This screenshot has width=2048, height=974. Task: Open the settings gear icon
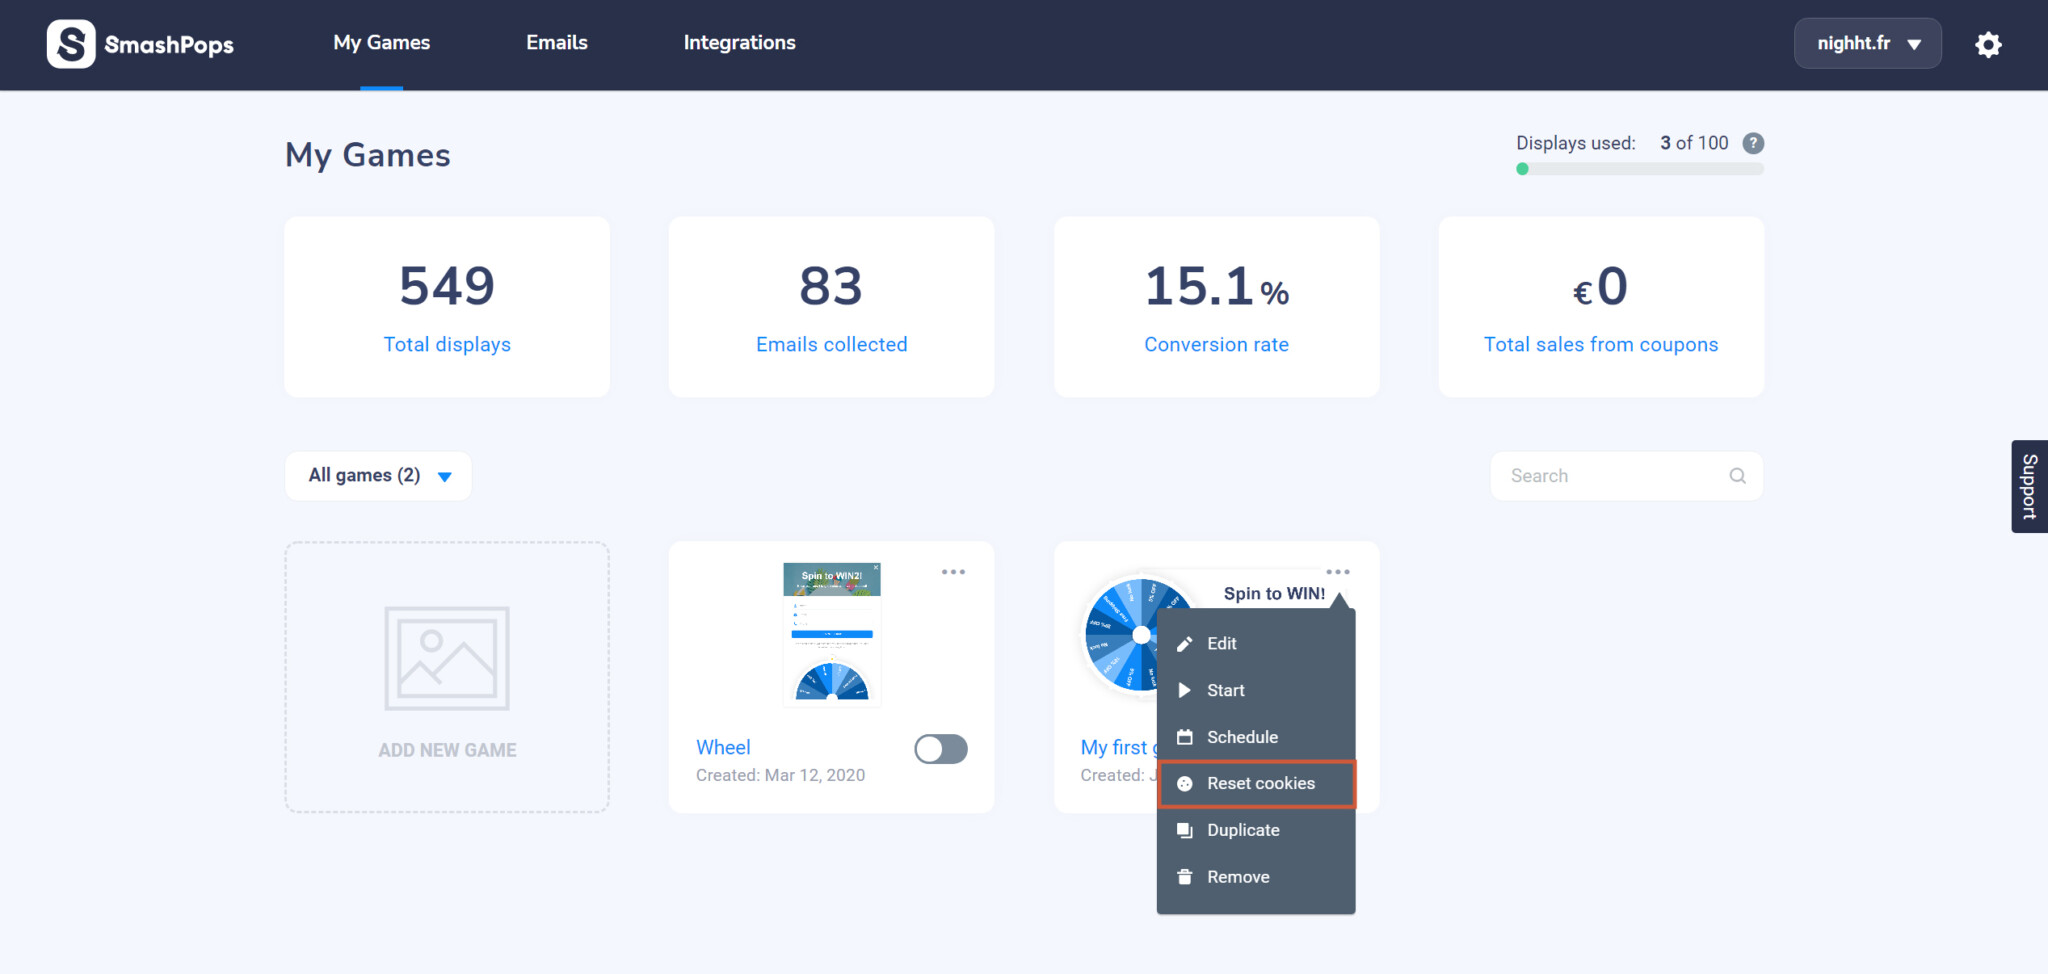click(1988, 44)
